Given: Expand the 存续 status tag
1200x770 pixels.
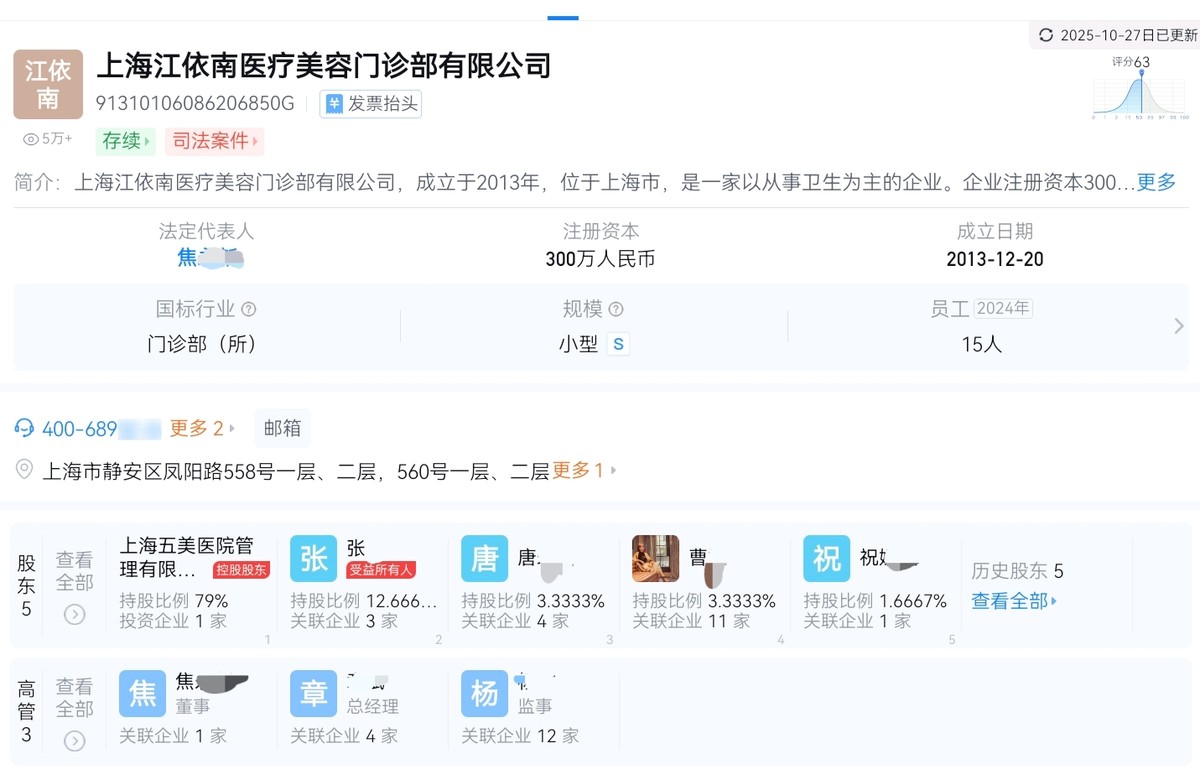Looking at the screenshot, I should 125,141.
